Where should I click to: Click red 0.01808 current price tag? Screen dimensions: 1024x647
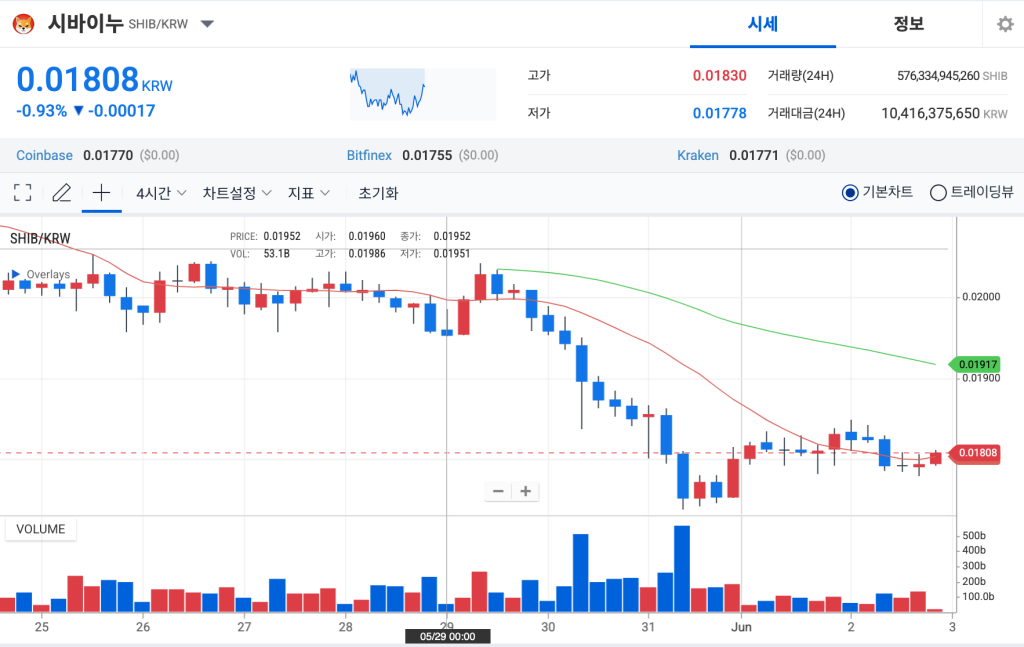(975, 452)
